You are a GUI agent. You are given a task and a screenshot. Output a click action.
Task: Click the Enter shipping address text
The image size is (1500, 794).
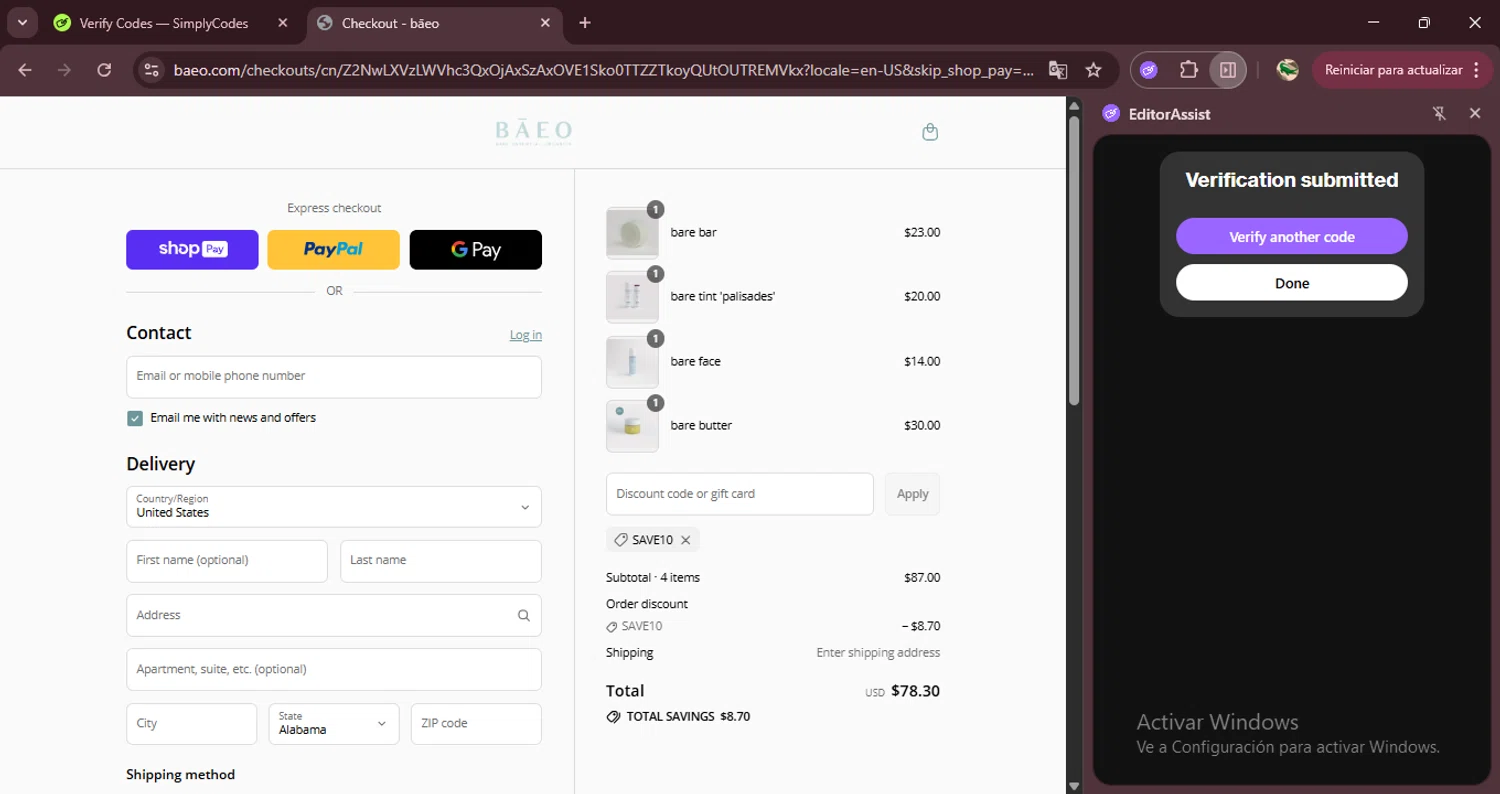tap(878, 653)
